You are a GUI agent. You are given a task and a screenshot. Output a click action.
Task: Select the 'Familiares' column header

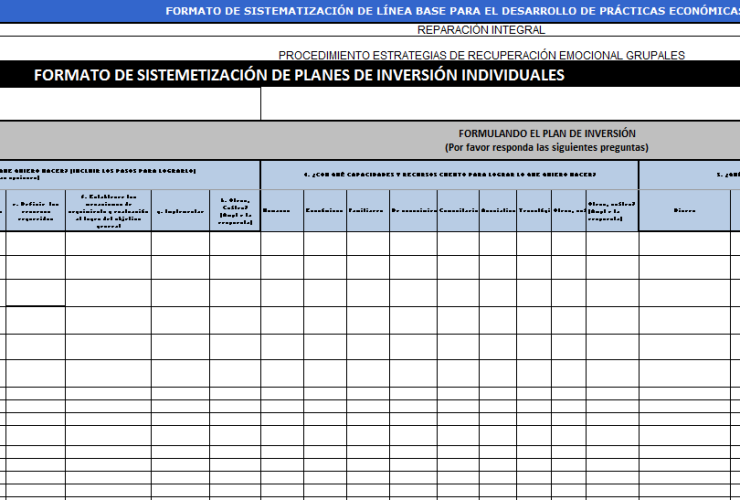click(x=368, y=211)
